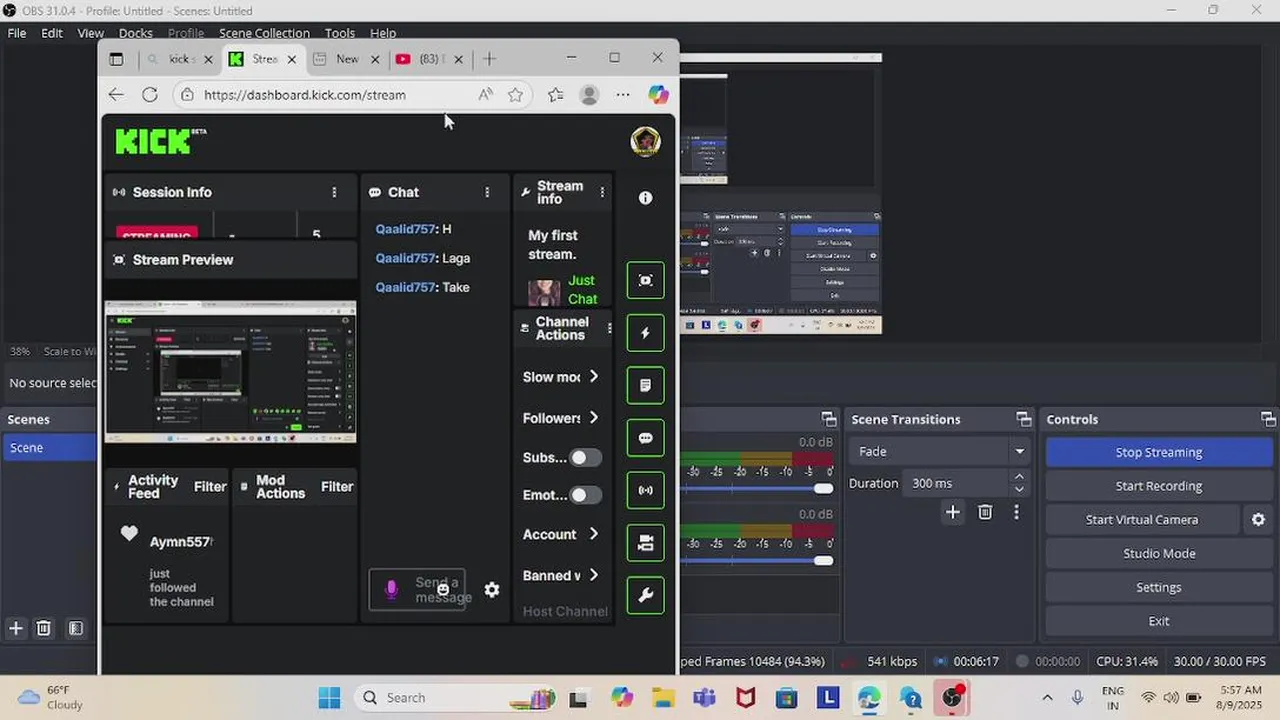Click the wrench sidebar icon
This screenshot has height=720, width=1280.
coord(645,596)
